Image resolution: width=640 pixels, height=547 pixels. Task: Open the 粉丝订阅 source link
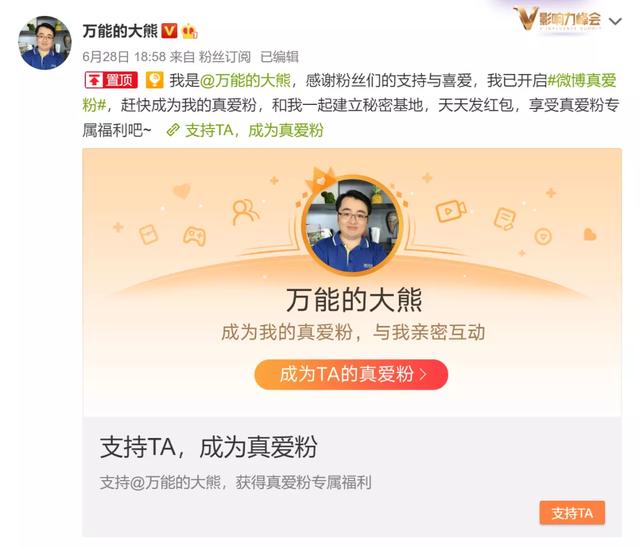click(224, 57)
